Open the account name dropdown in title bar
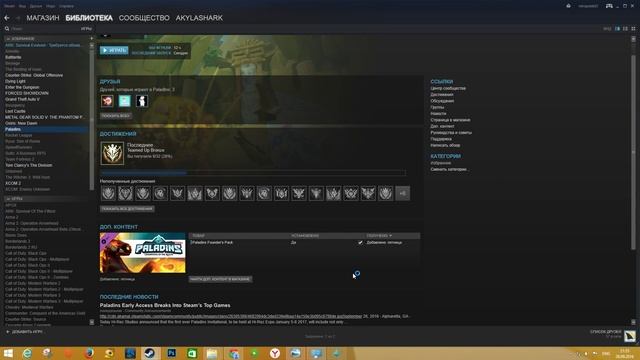Screen dimensions: 640x360 (588, 6)
